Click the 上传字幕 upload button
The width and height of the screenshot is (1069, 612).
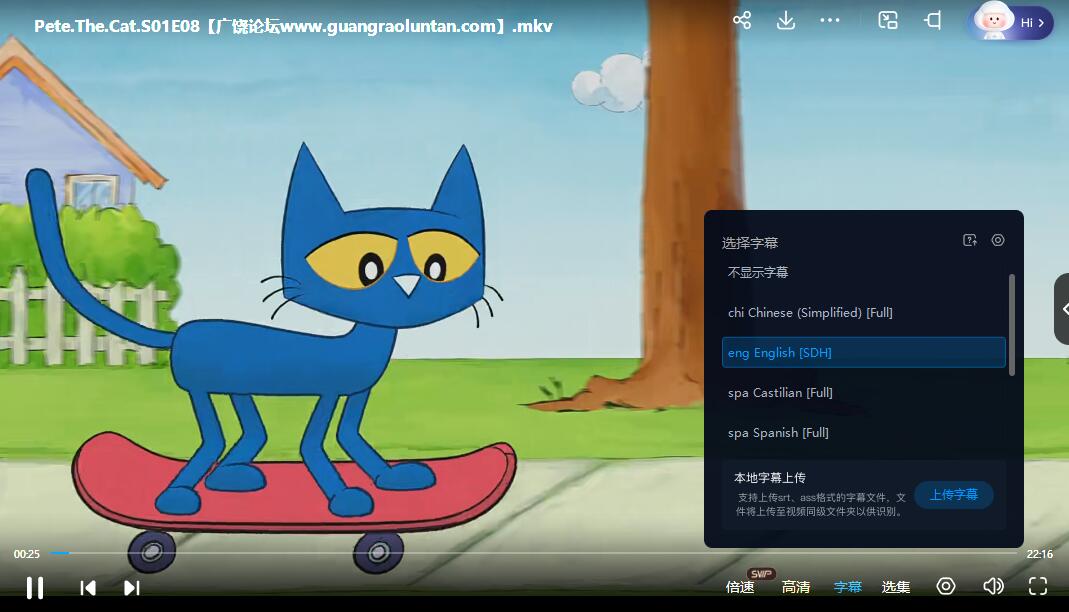click(x=954, y=495)
